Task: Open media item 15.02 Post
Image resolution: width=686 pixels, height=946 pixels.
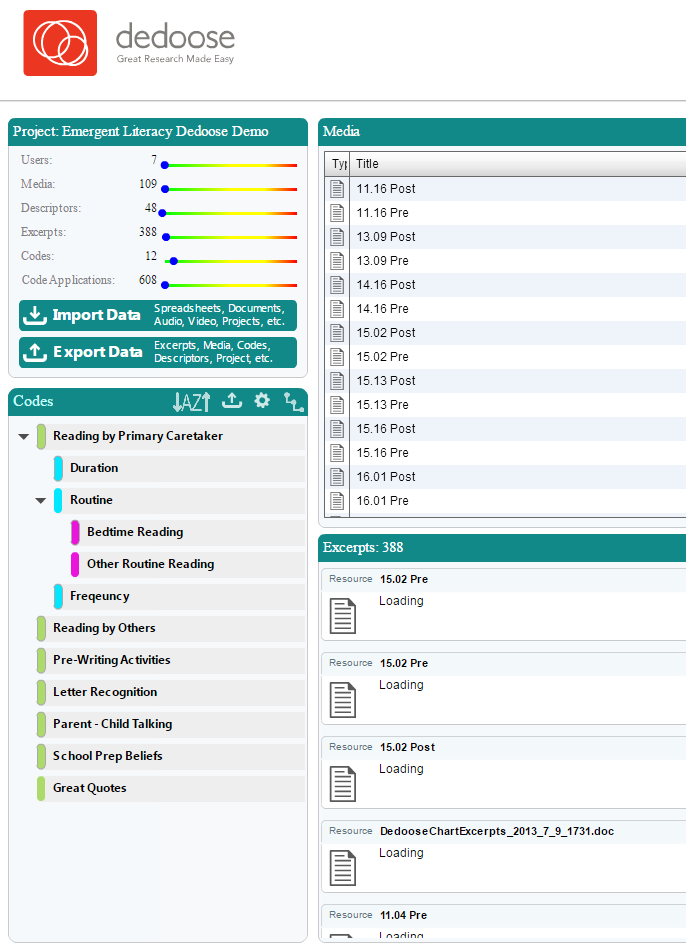Action: (x=386, y=333)
